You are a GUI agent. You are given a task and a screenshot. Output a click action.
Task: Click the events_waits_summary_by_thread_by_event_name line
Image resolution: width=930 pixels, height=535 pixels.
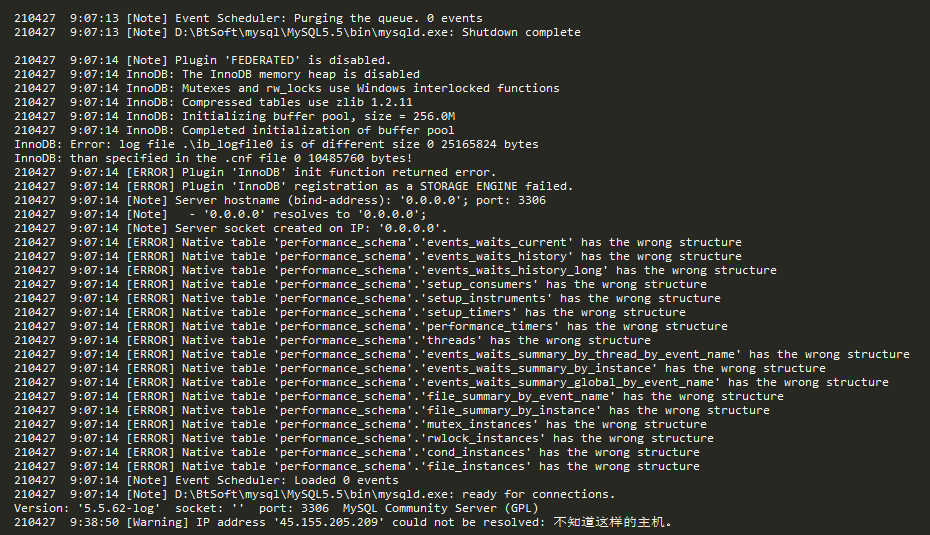click(x=462, y=355)
